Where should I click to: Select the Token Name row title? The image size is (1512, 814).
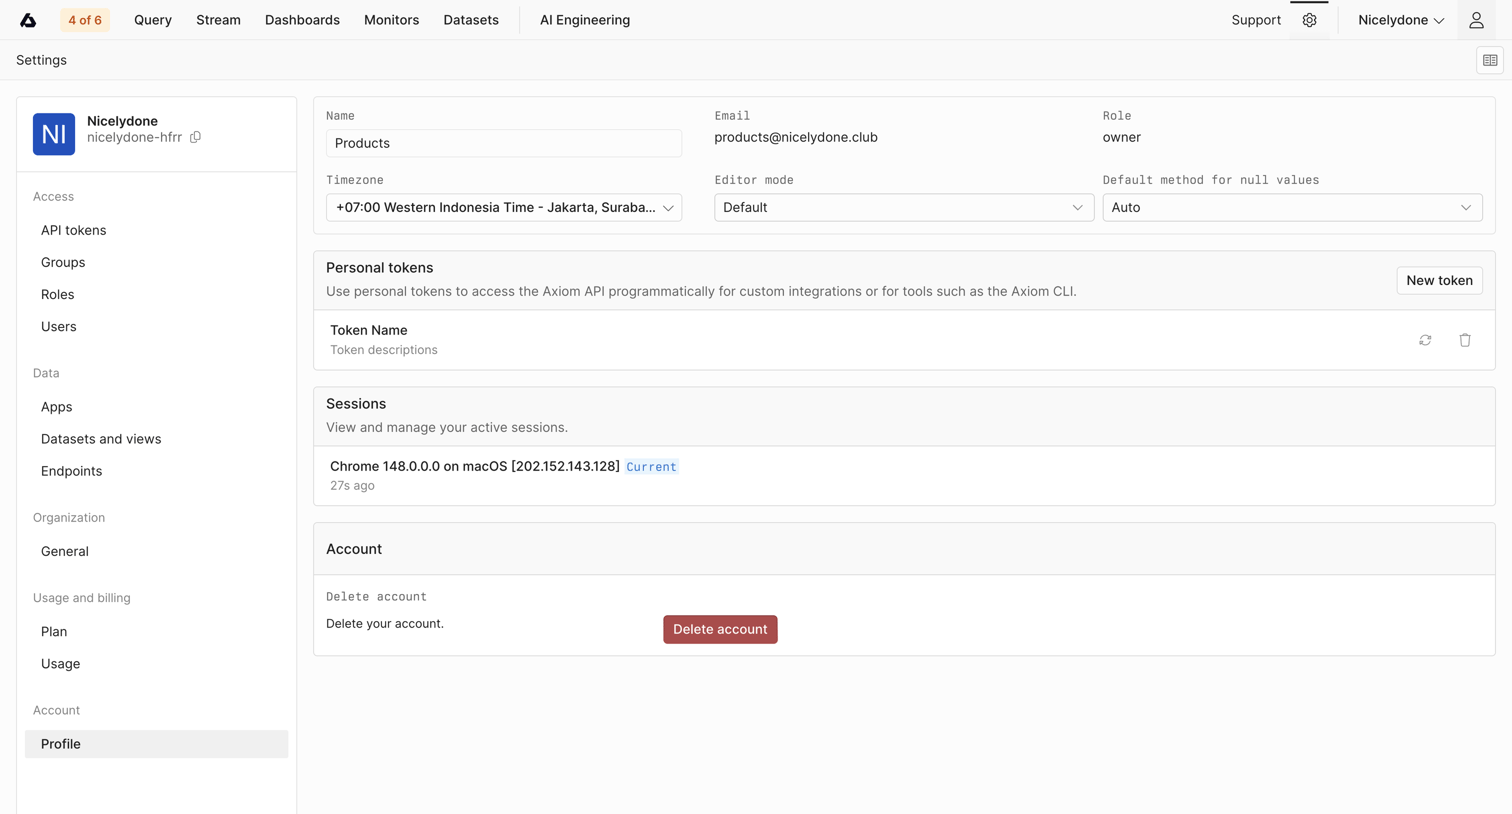[x=369, y=330]
